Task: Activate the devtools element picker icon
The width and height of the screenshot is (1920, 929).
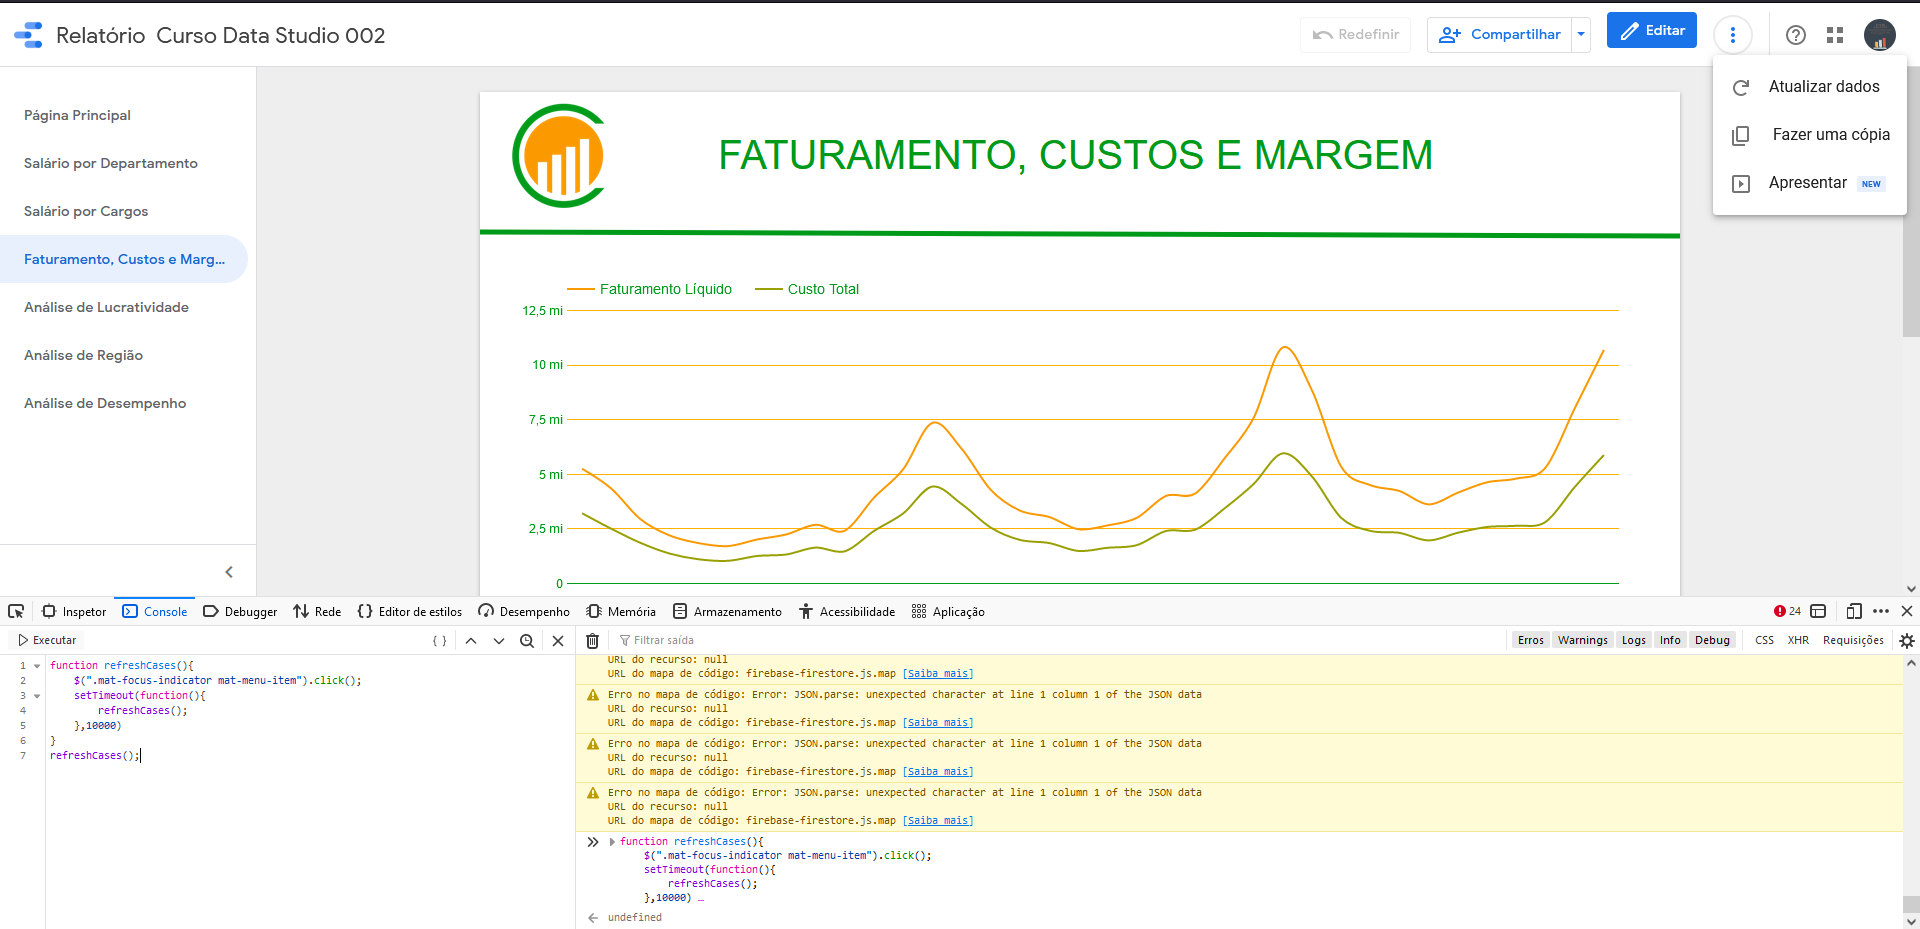Action: coord(16,611)
